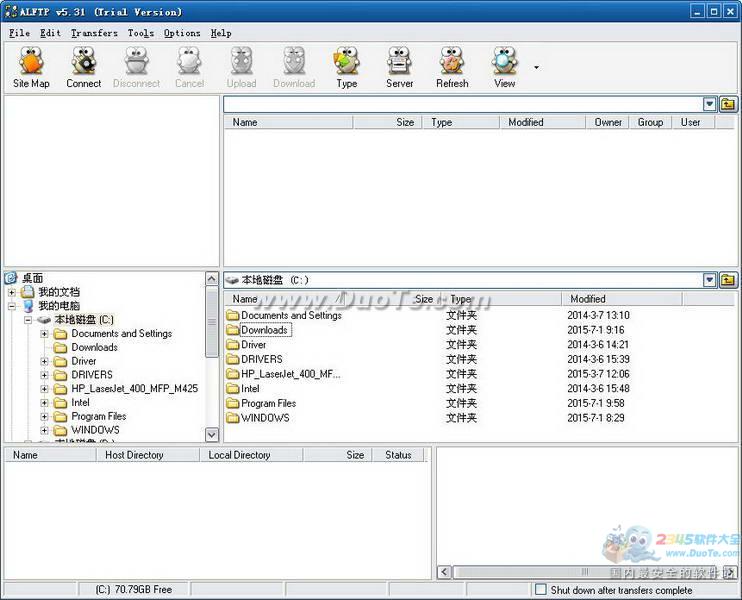Sort the queue by Host Directory column
Image resolution: width=742 pixels, height=600 pixels.
[x=134, y=455]
